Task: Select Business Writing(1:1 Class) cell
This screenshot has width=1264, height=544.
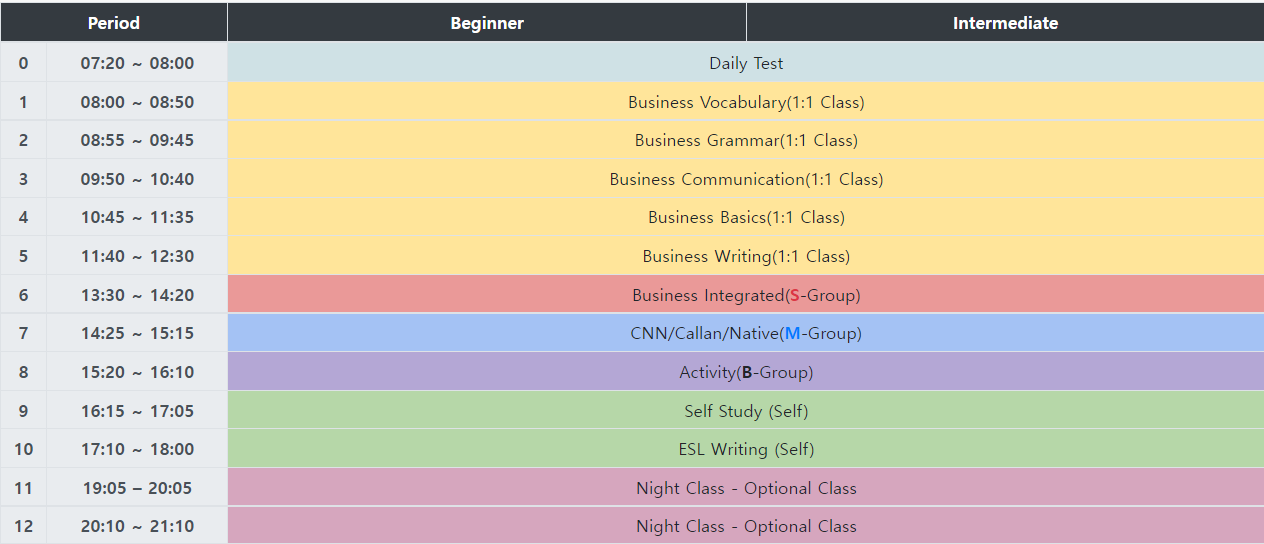Action: coord(746,256)
